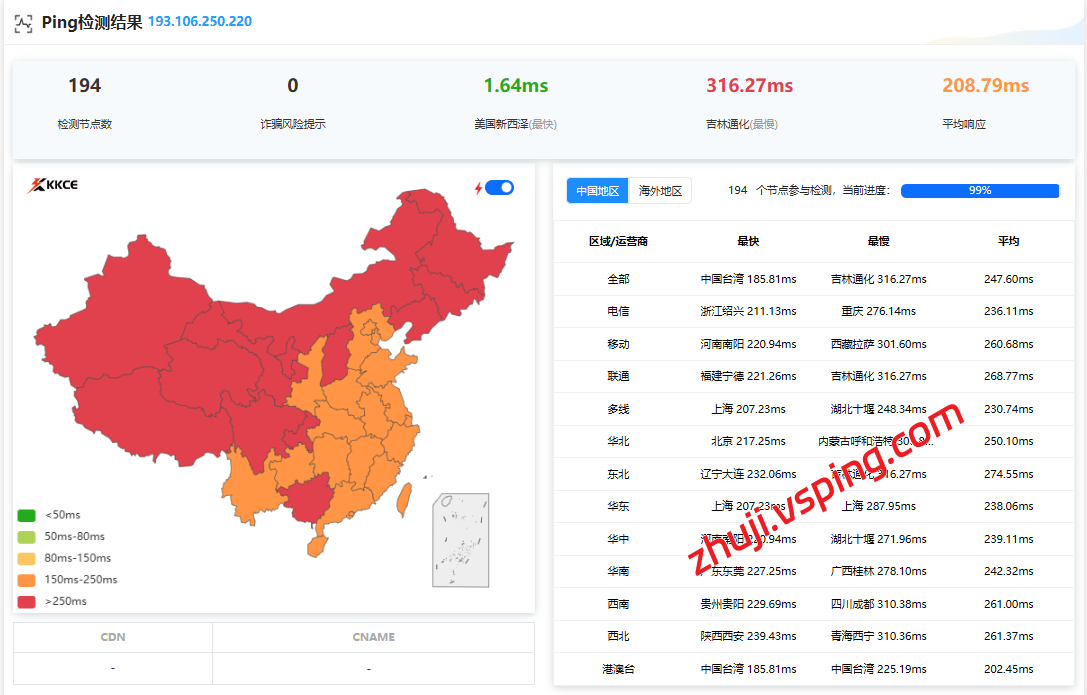Select Taiwan island on the map
The width and height of the screenshot is (1087, 695).
click(x=405, y=497)
